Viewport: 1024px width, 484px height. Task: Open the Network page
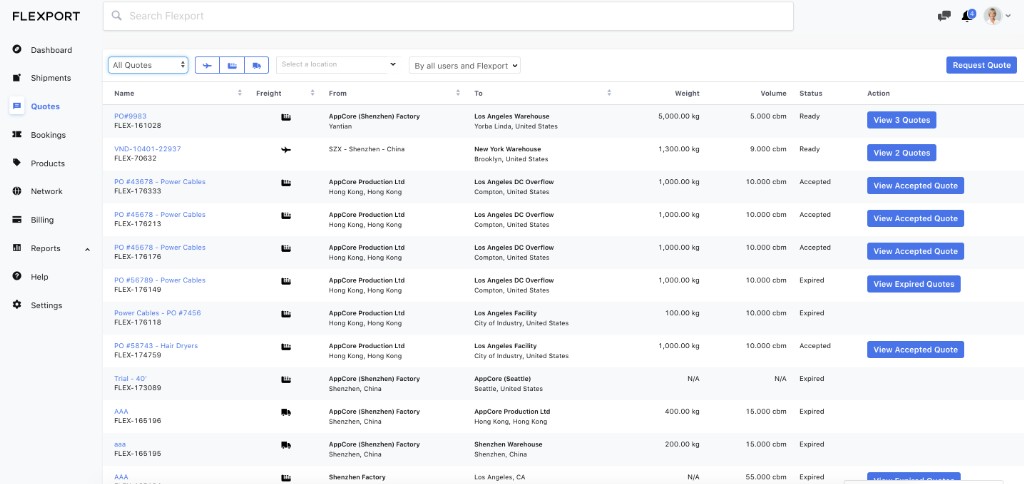pos(46,191)
